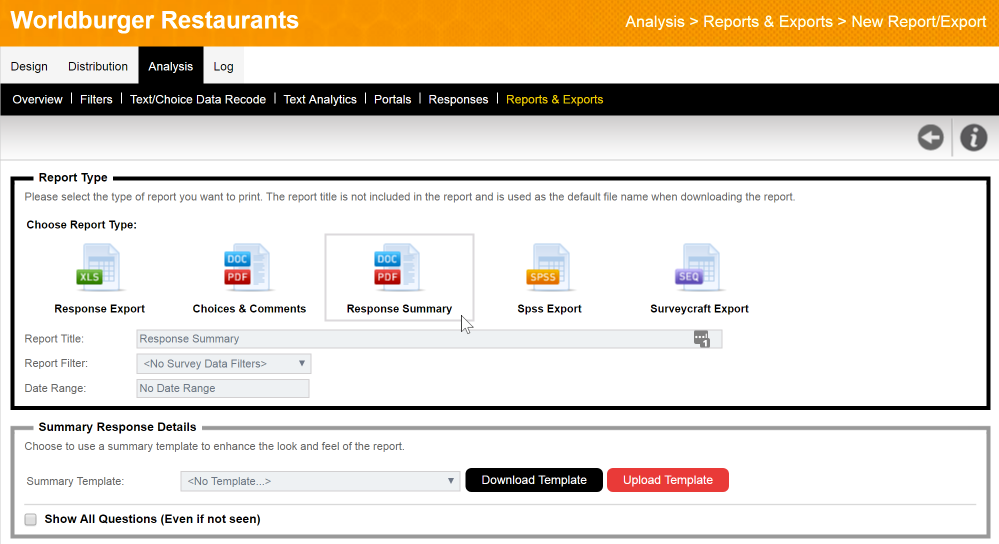
Task: Switch to the Design tab
Action: click(29, 67)
